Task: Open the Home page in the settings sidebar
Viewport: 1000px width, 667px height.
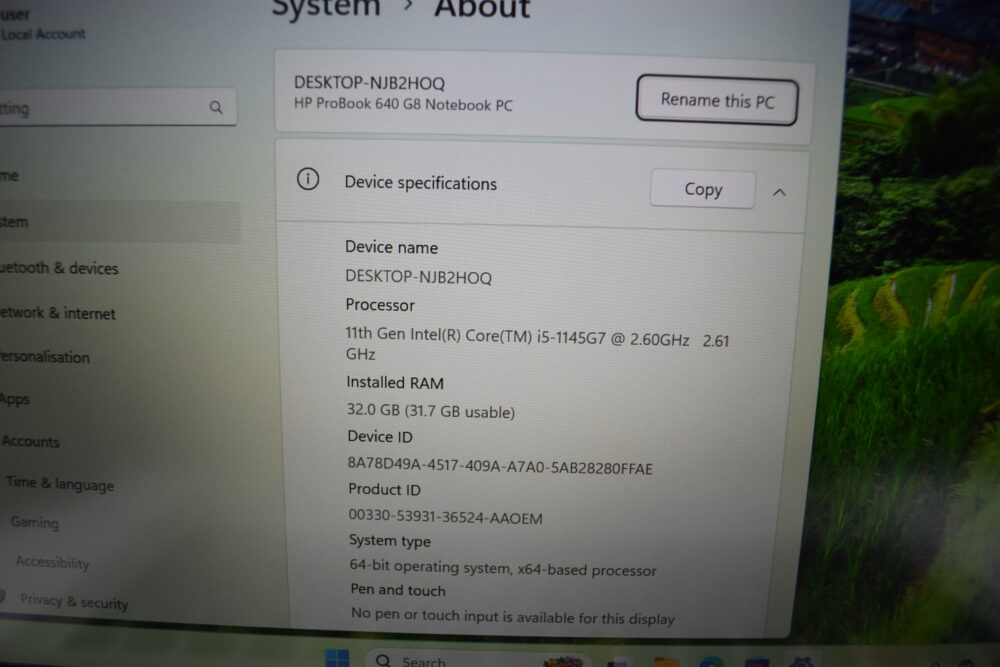Action: [10, 175]
